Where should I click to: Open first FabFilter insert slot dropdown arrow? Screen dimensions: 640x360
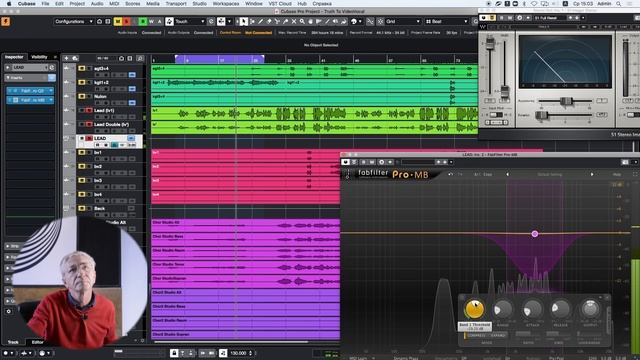[51, 91]
